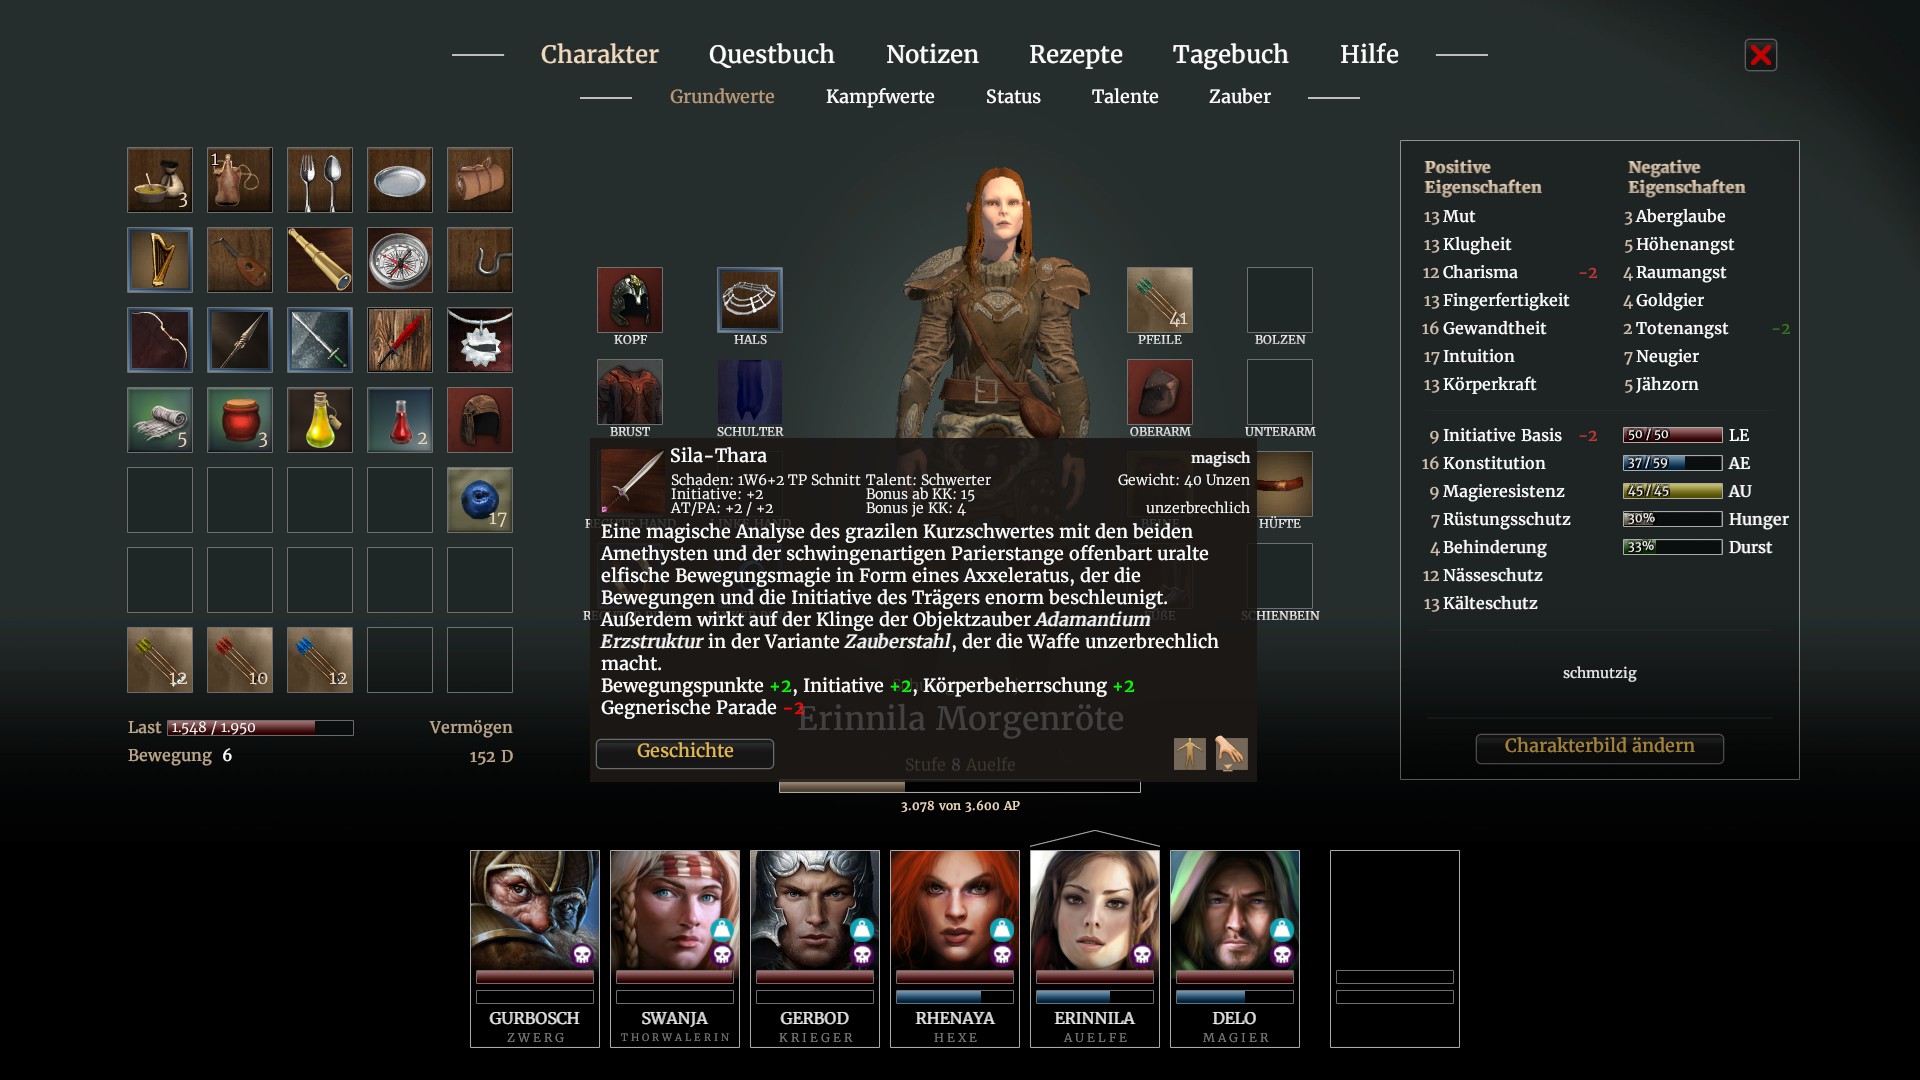This screenshot has width=1920, height=1080.
Task: Click the spear weapon item
Action: pyautogui.click(x=240, y=340)
